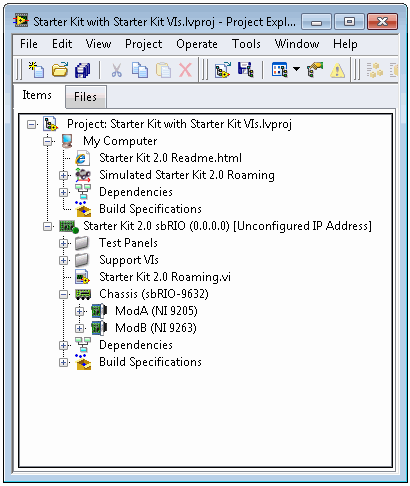This screenshot has height=486, width=410.
Task: Open the File menu
Action: [29, 44]
